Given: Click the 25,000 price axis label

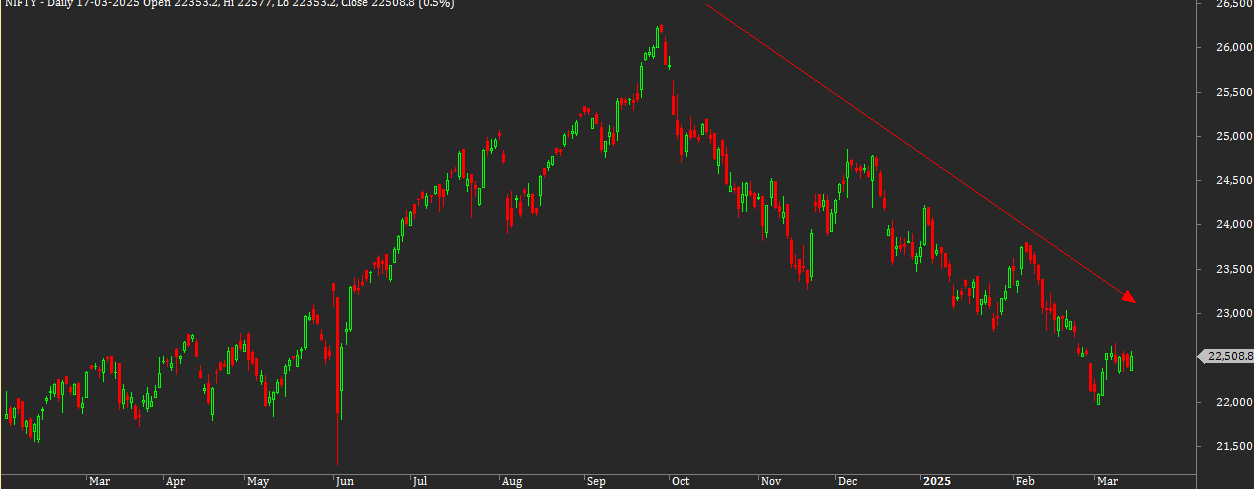Looking at the screenshot, I should [1233, 136].
